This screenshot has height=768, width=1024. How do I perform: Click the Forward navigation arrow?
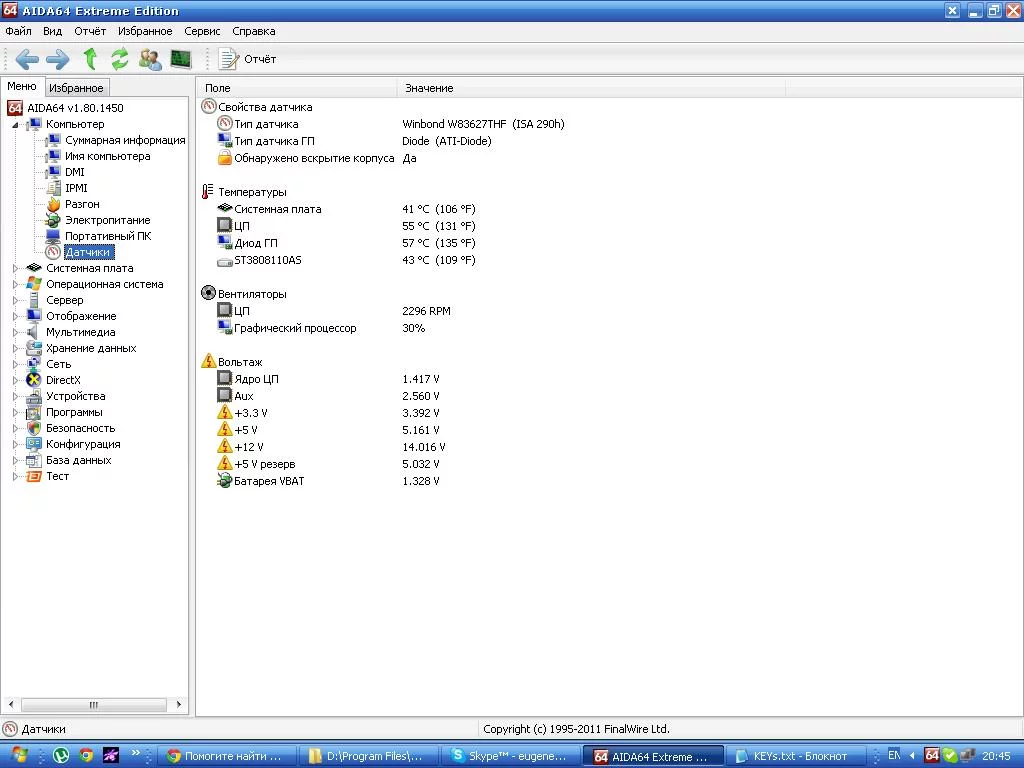57,59
